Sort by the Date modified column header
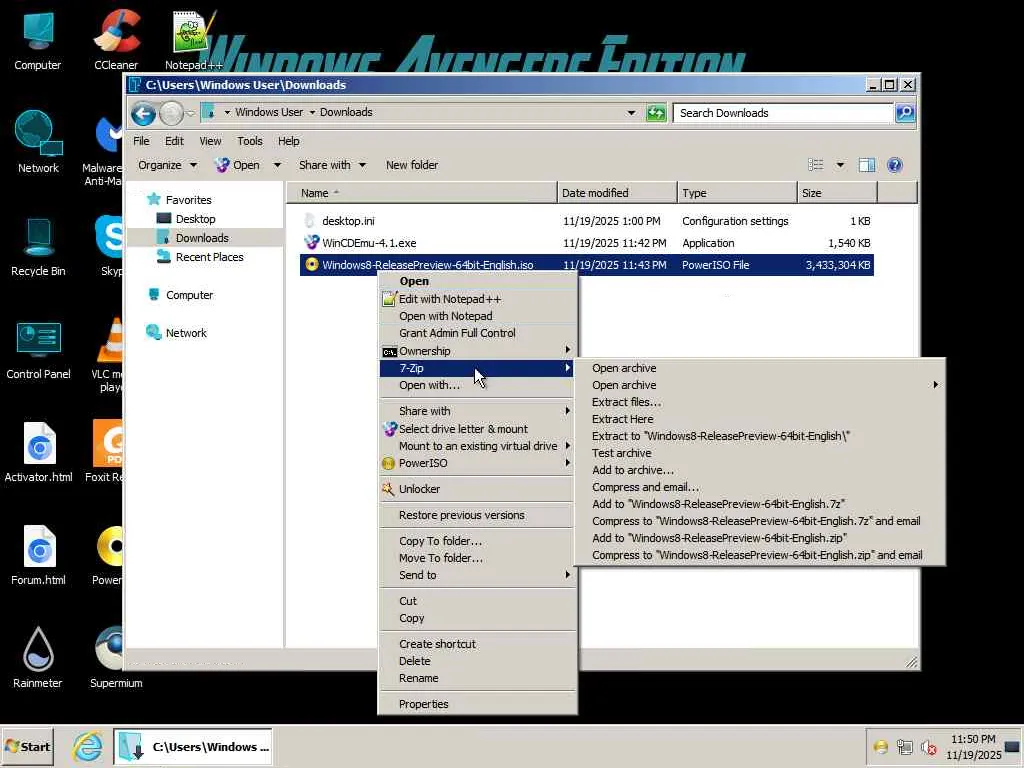 617,193
